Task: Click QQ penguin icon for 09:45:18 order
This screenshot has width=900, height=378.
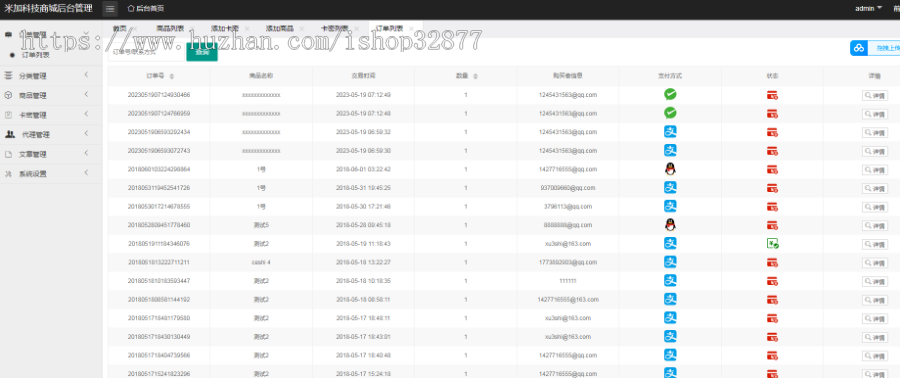Action: click(670, 225)
